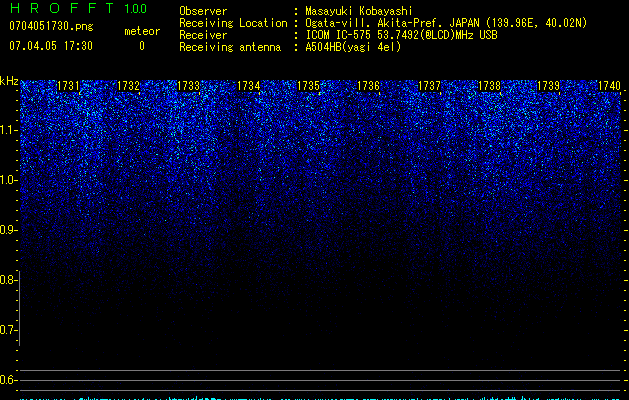629x400 pixels.
Task: Click the meteor label
Action: point(142,31)
